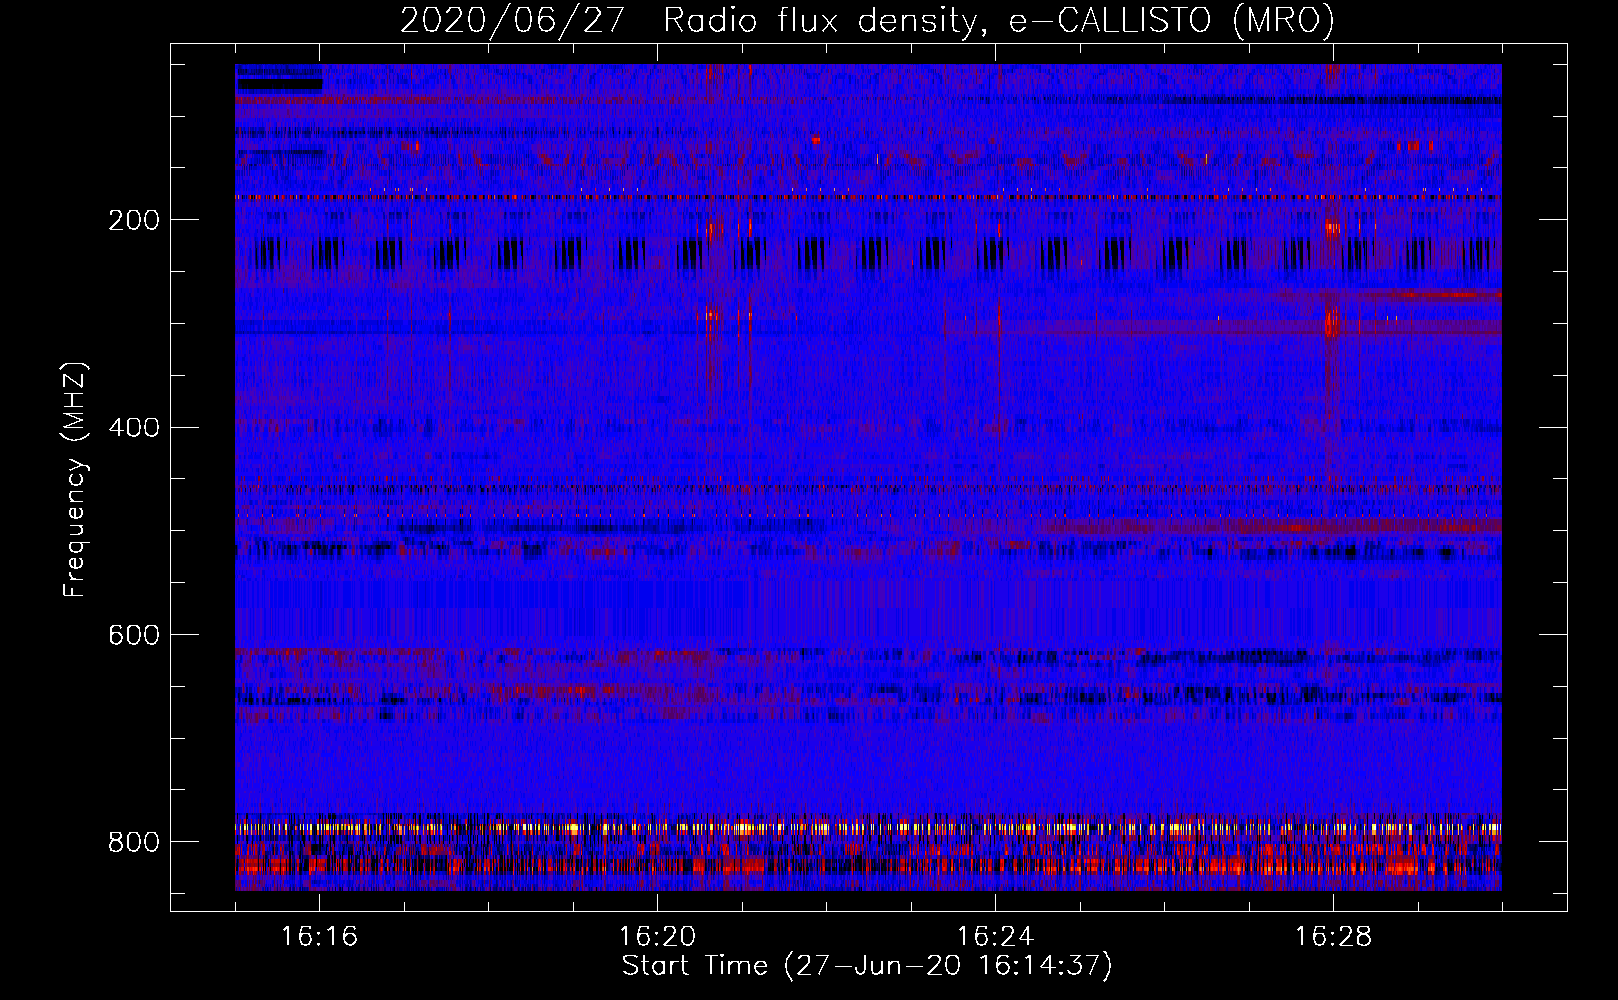This screenshot has width=1618, height=1000.
Task: Click the 'Start Time (27-Jun-20 16:14:37)' axis label
Action: click(867, 966)
